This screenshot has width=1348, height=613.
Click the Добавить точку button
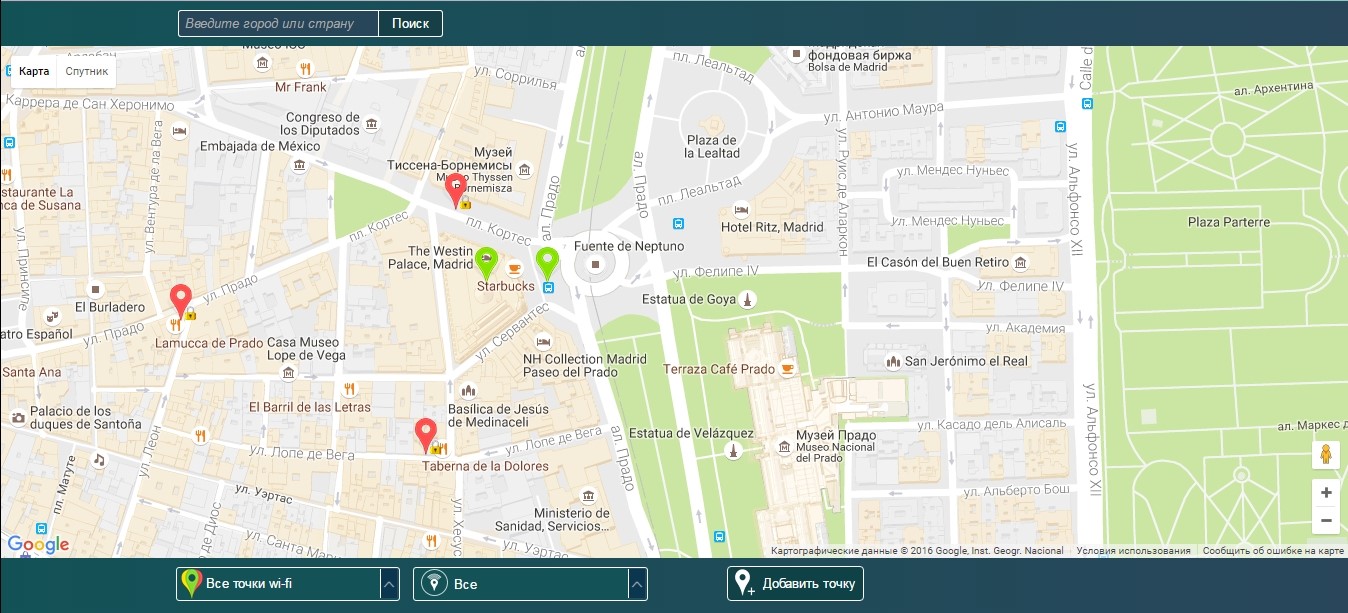tap(795, 583)
